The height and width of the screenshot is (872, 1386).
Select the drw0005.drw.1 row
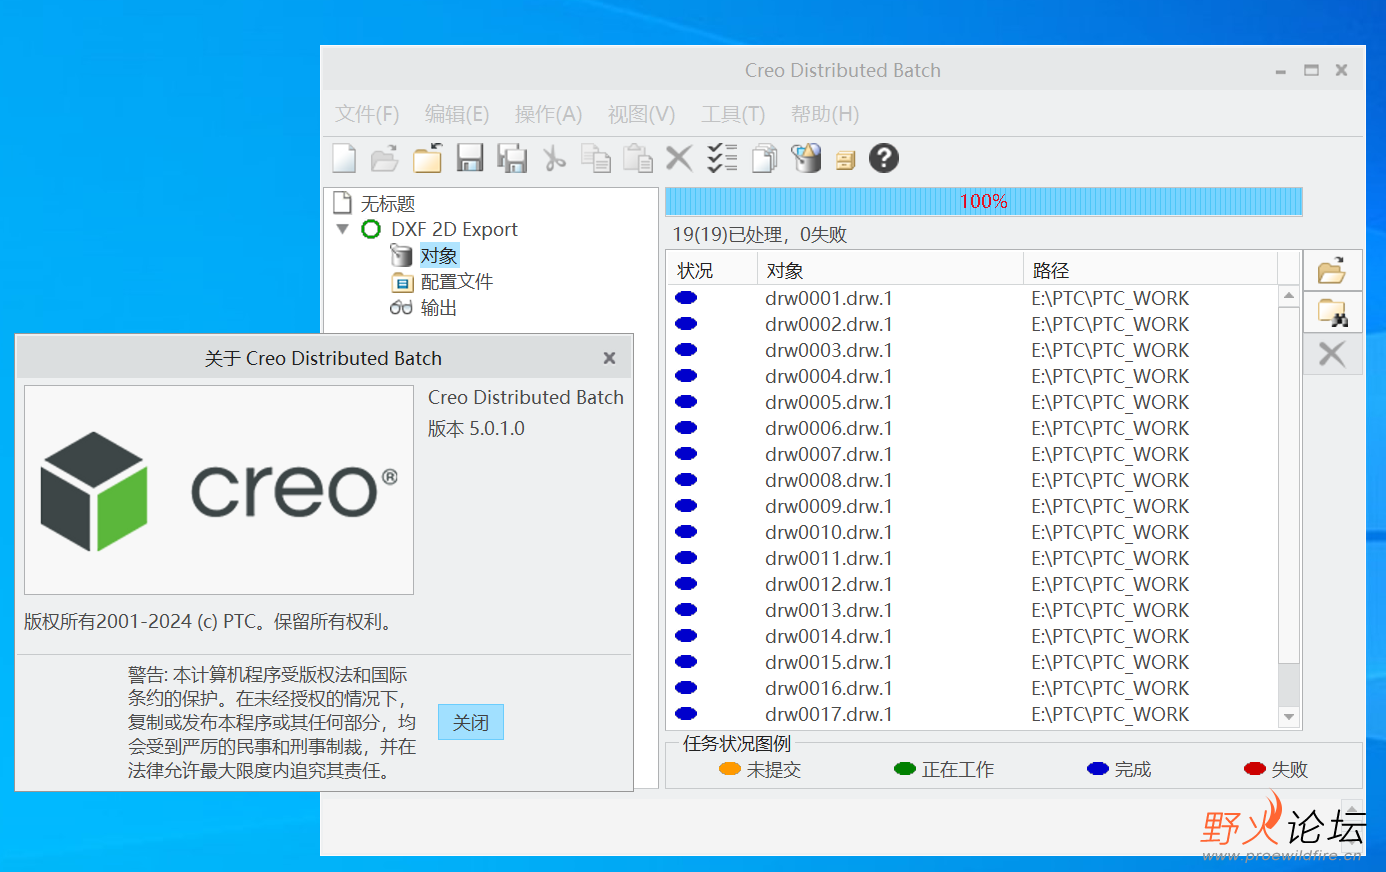(x=972, y=402)
